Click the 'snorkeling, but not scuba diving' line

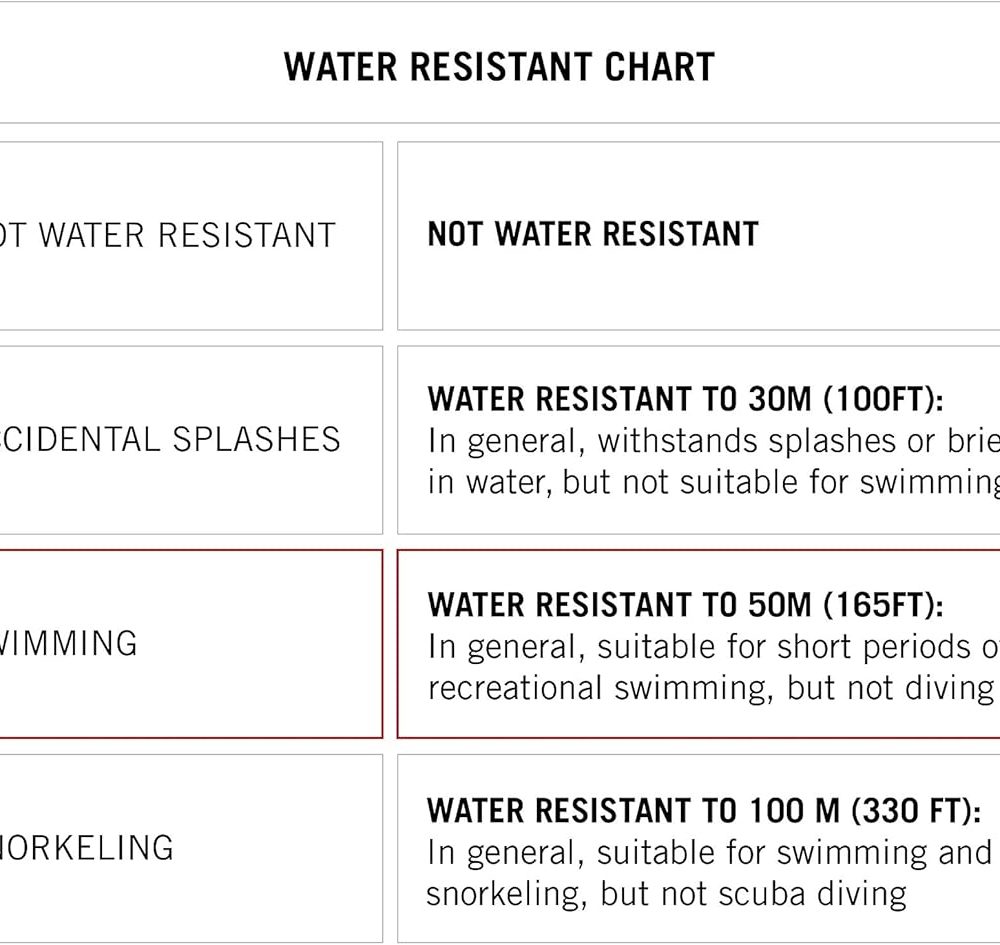coord(666,893)
